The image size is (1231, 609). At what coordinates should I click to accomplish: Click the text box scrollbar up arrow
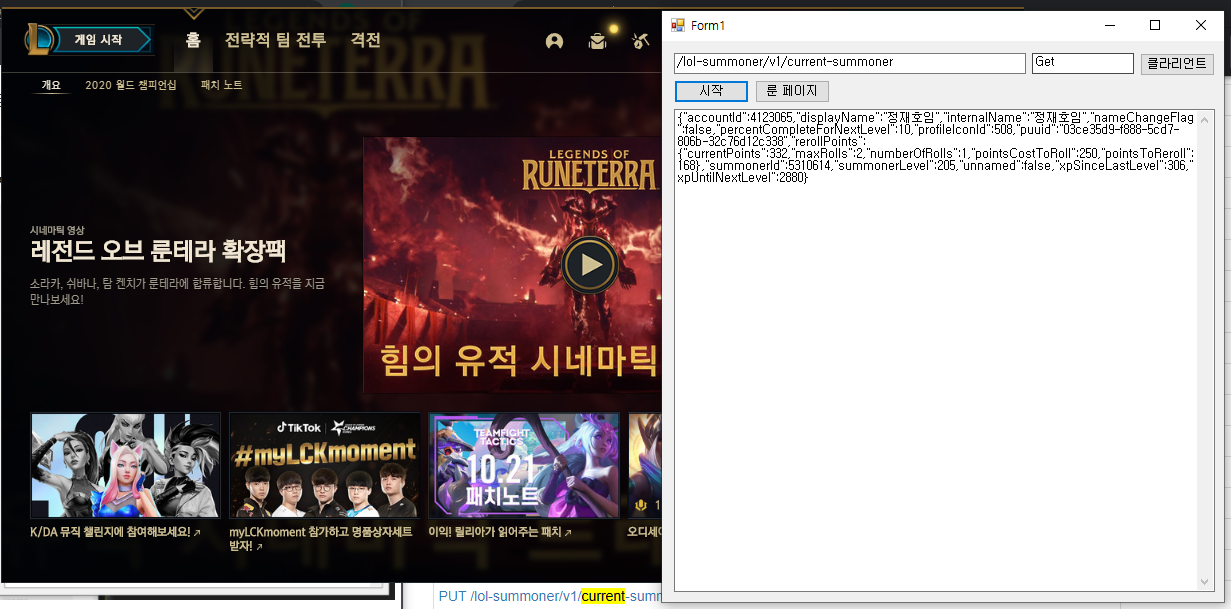click(x=1205, y=118)
